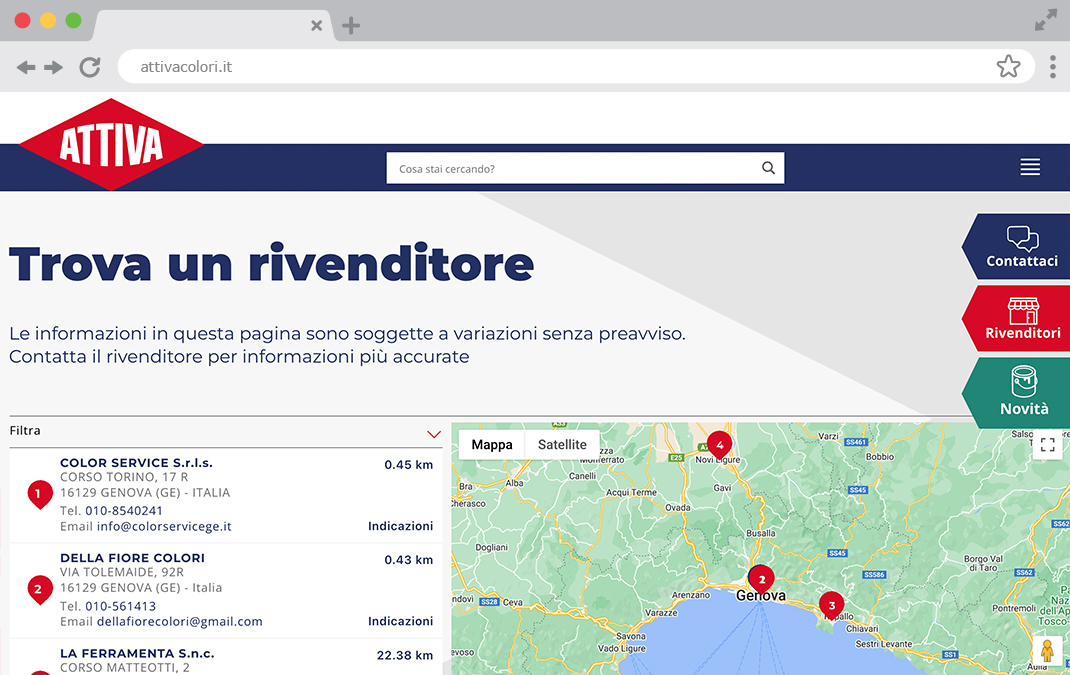This screenshot has height=675, width=1070.
Task: Email info@colorservicege.it
Action: tap(164, 526)
